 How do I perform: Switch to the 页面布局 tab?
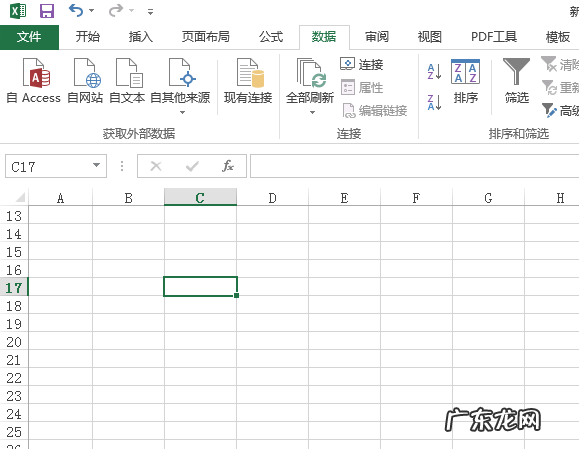[206, 37]
